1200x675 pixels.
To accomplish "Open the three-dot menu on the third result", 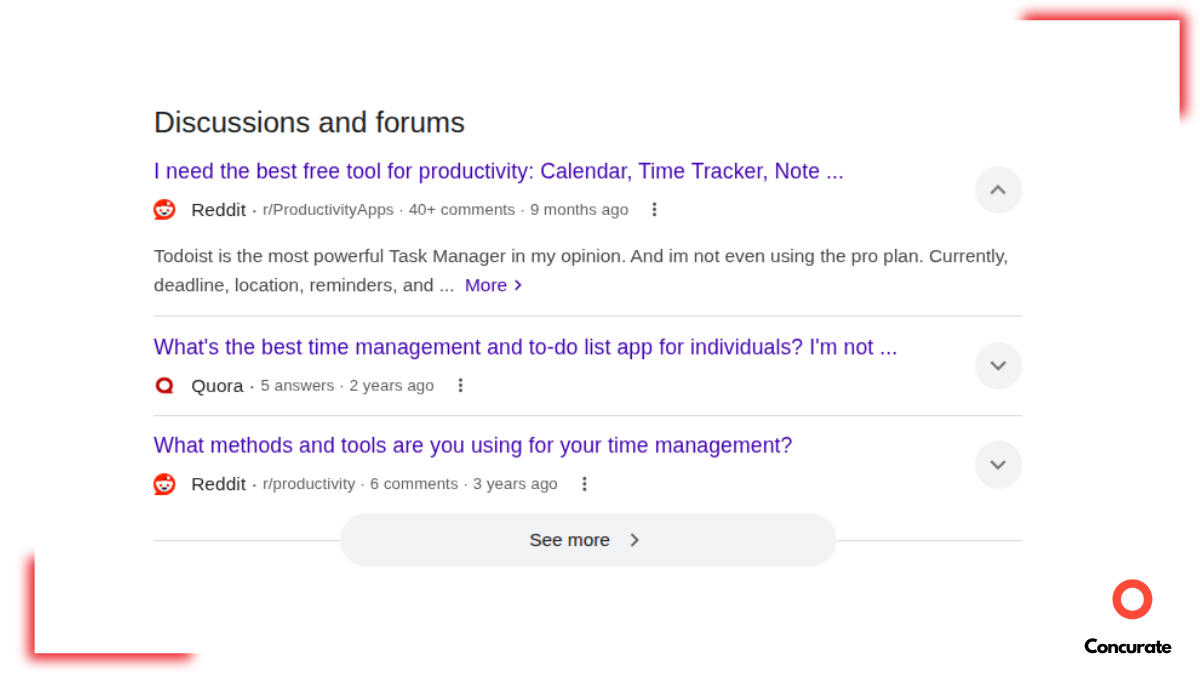I will point(585,483).
